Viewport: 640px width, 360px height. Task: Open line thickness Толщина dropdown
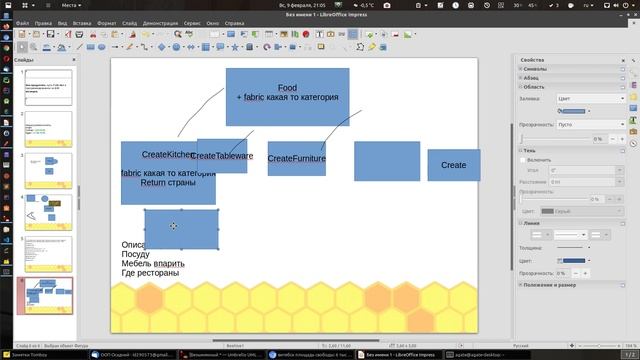point(573,247)
